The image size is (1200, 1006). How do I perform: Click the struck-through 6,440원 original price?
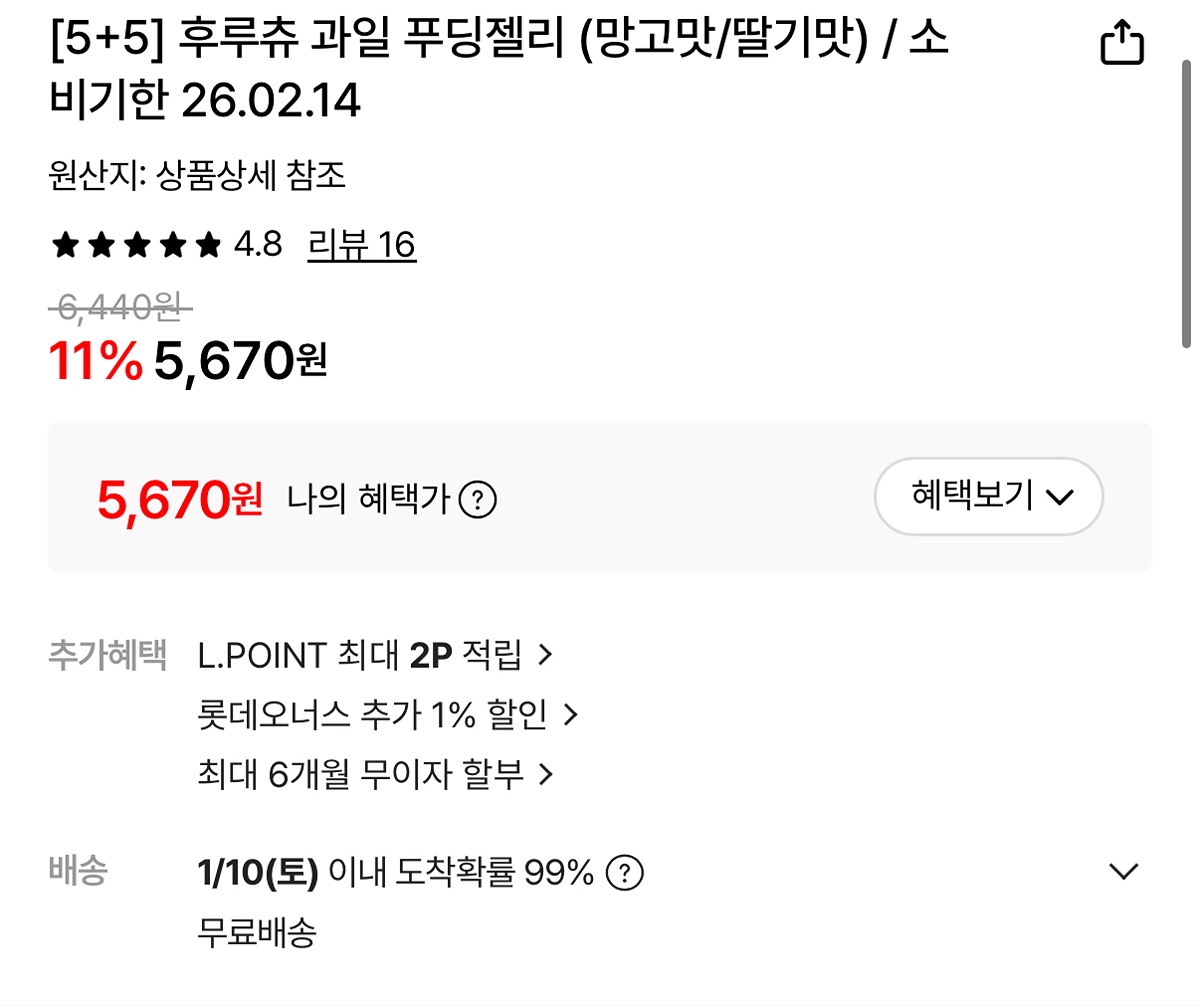tap(120, 308)
